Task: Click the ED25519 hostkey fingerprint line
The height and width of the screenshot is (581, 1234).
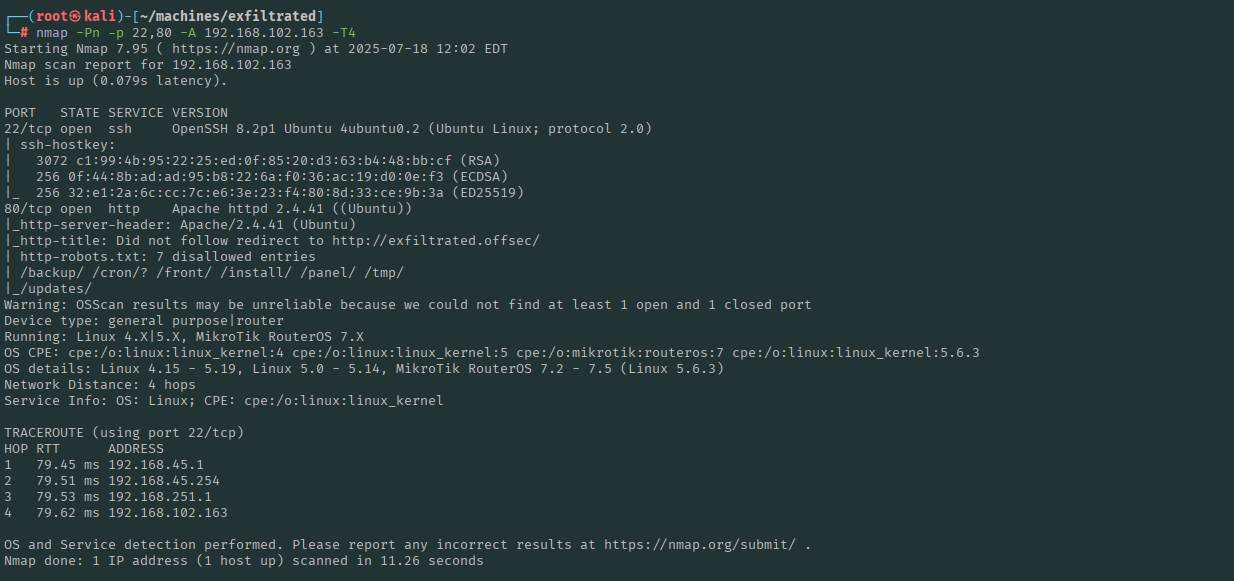Action: 260,192
